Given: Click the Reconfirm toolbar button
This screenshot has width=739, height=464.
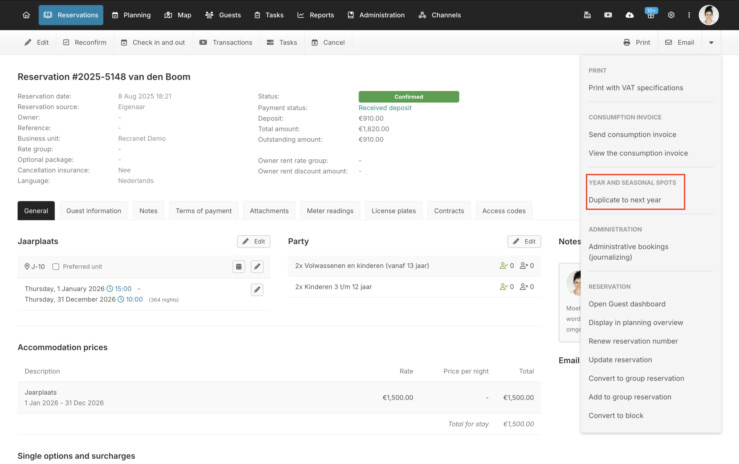Looking at the screenshot, I should [84, 42].
